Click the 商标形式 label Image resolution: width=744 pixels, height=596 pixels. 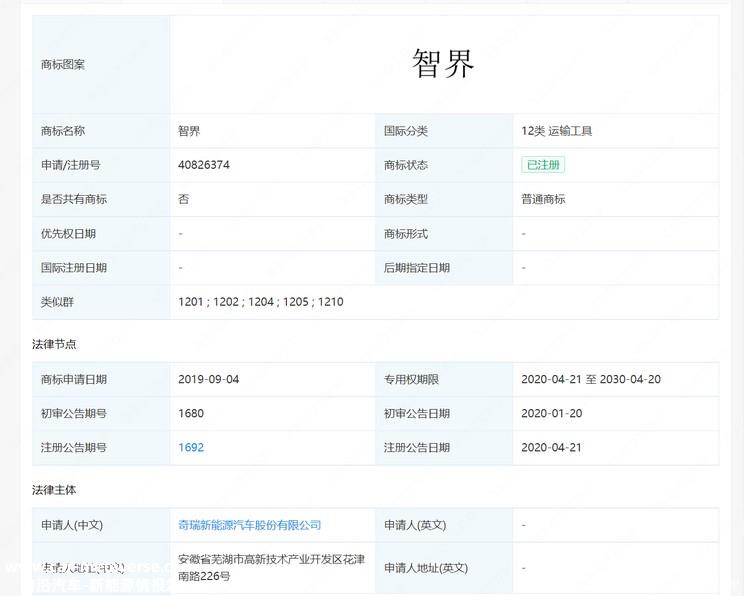pyautogui.click(x=406, y=233)
